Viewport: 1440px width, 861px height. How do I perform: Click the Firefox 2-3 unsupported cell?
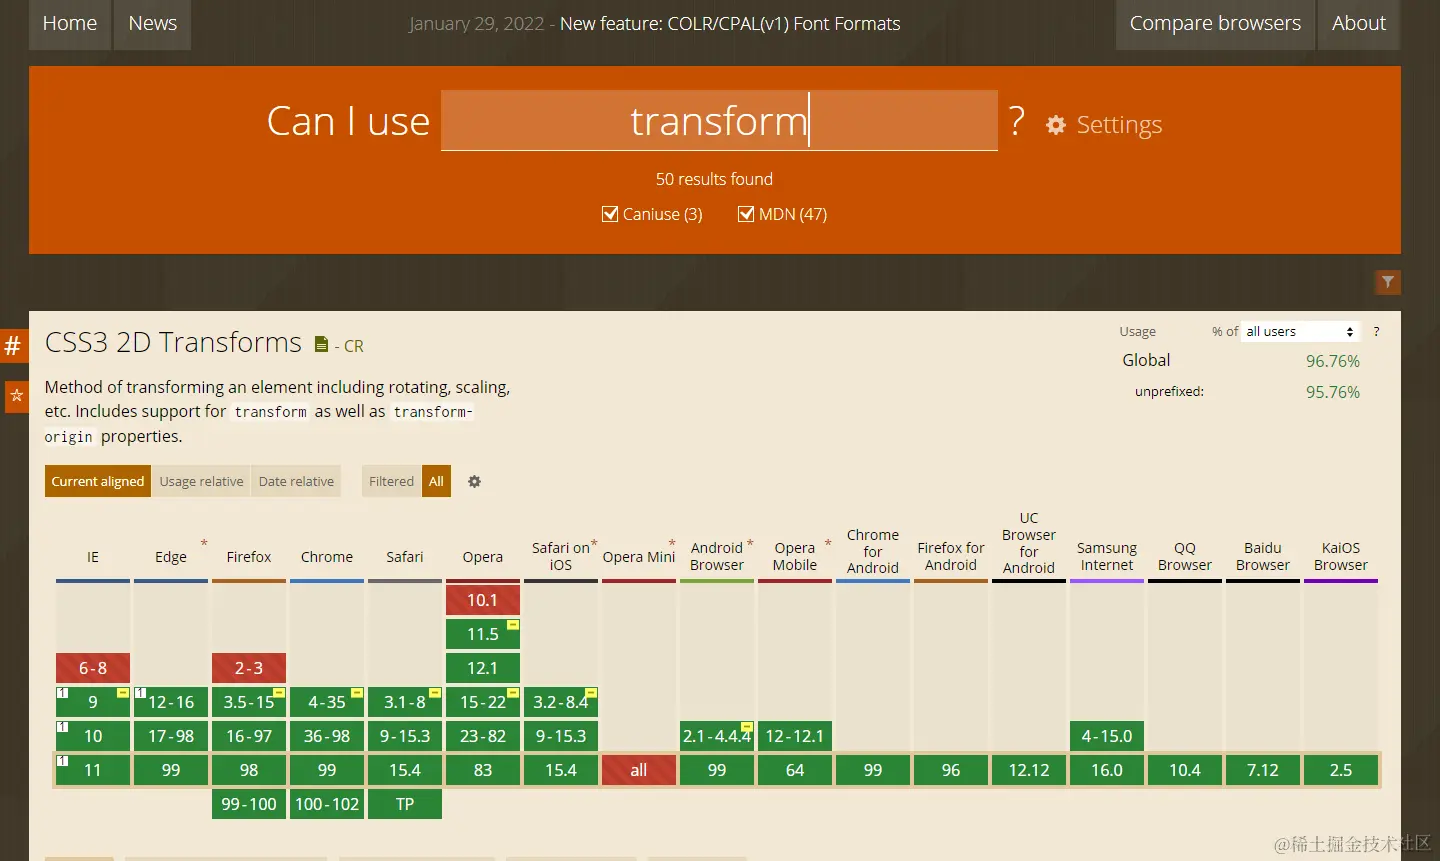[249, 668]
